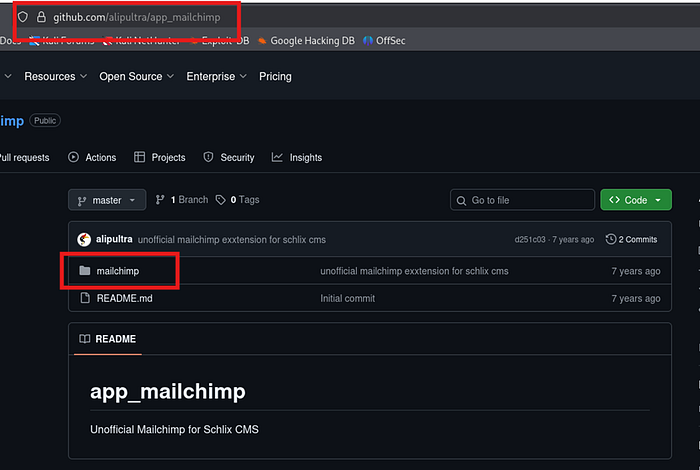The width and height of the screenshot is (700, 470).
Task: Open the mailchimp folder
Action: tap(118, 271)
